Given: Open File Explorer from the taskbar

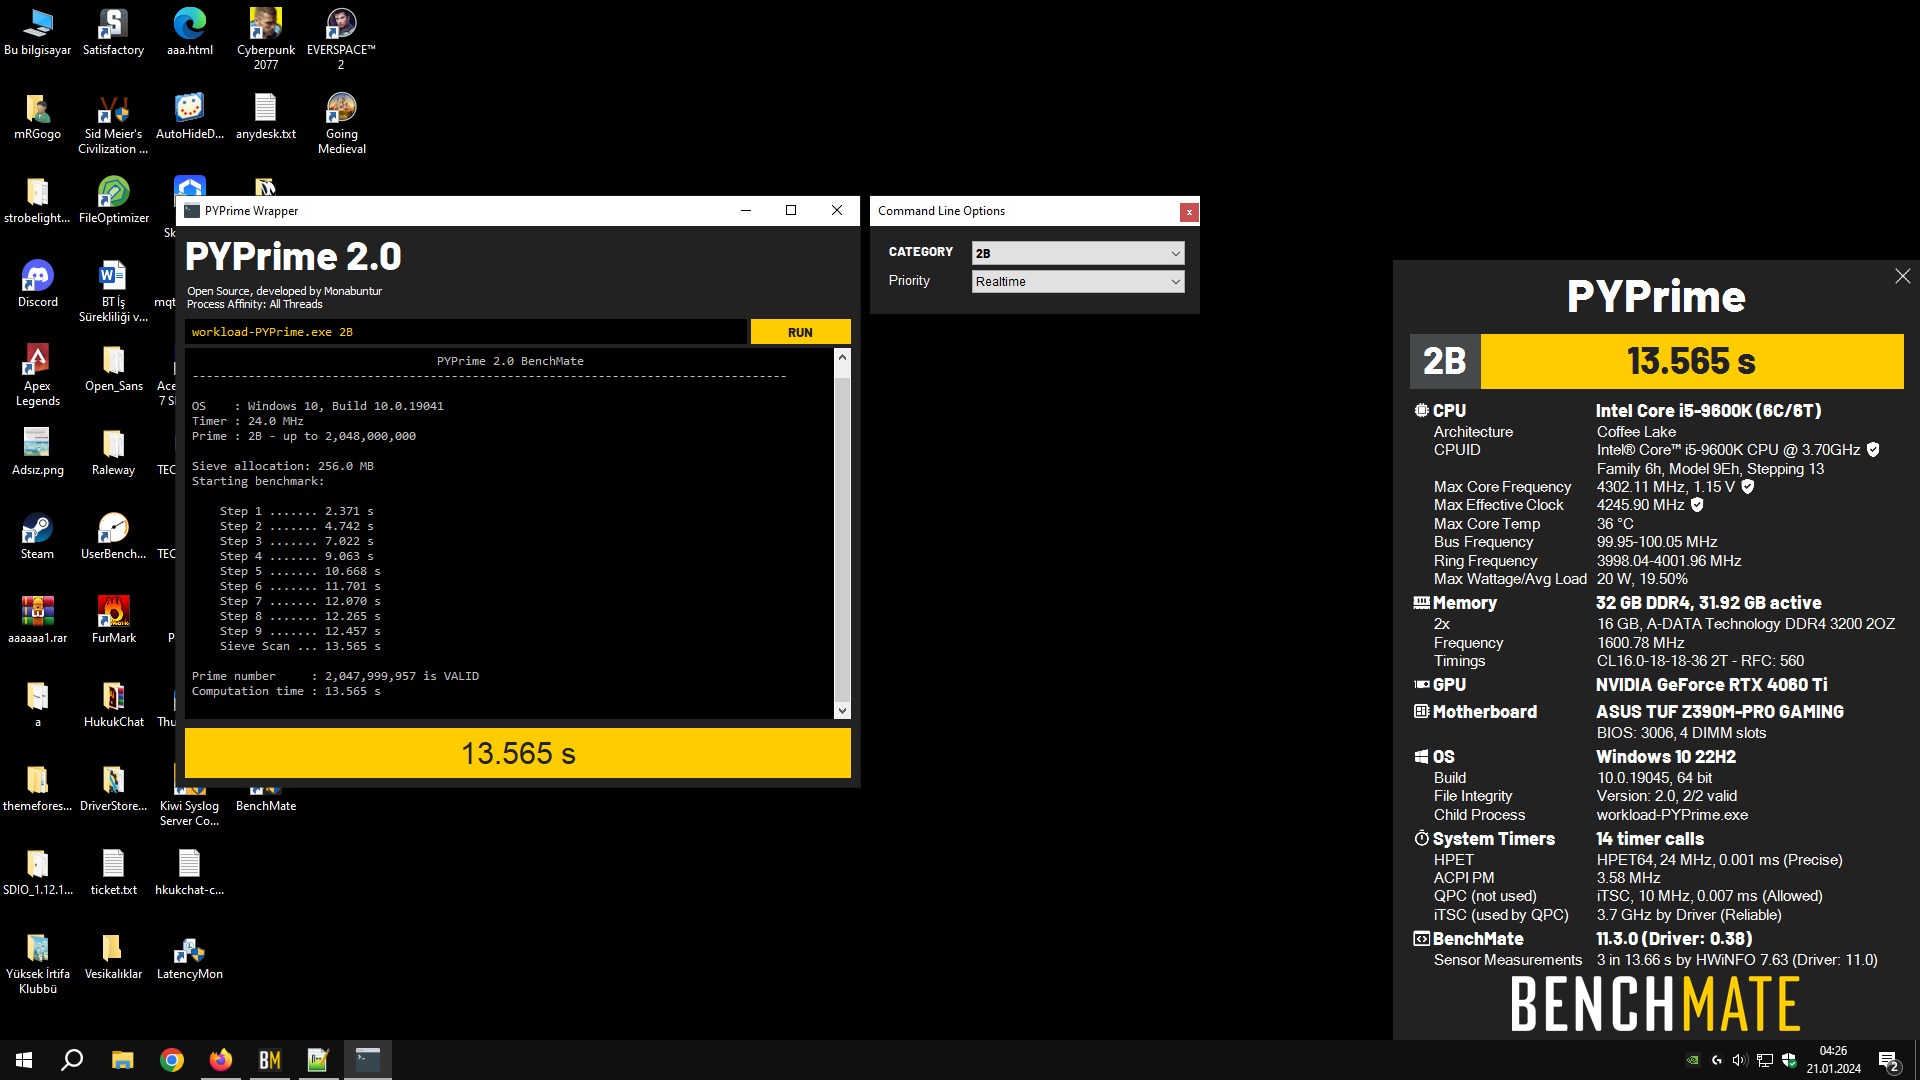Looking at the screenshot, I should 122,1060.
